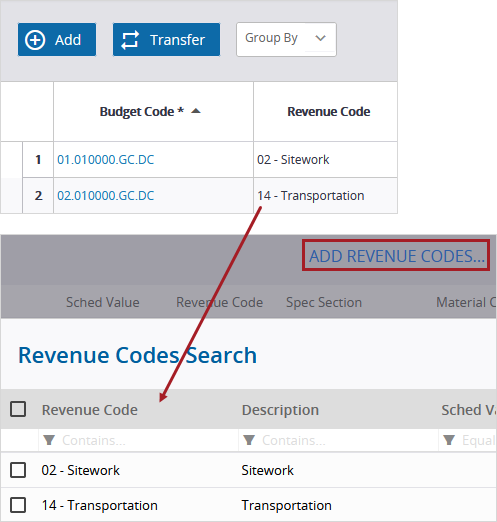Toggle the select-all checkbox in Revenue Codes Search
Viewport: 497px width, 522px height.
tap(18, 409)
